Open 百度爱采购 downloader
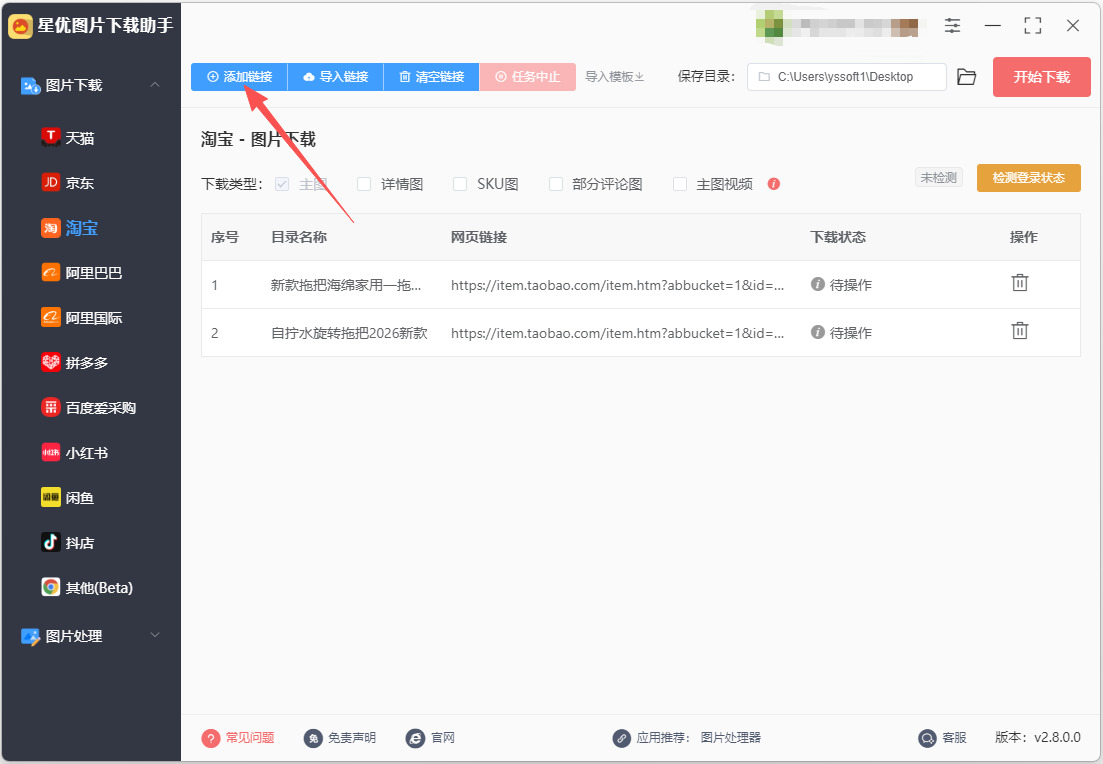The image size is (1103, 764). pyautogui.click(x=90, y=408)
